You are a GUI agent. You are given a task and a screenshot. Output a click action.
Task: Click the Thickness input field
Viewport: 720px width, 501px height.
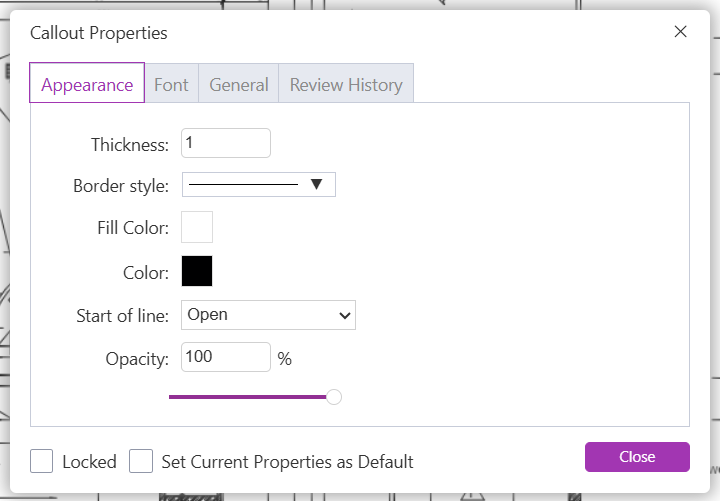(226, 143)
